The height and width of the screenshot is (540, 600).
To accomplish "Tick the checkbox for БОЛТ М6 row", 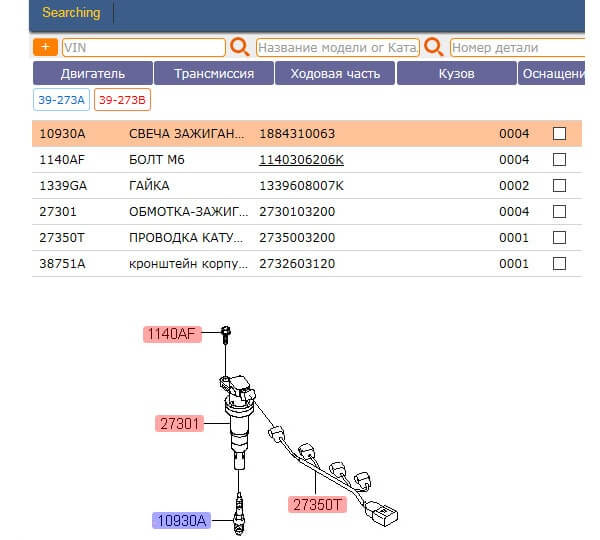I will coord(559,159).
